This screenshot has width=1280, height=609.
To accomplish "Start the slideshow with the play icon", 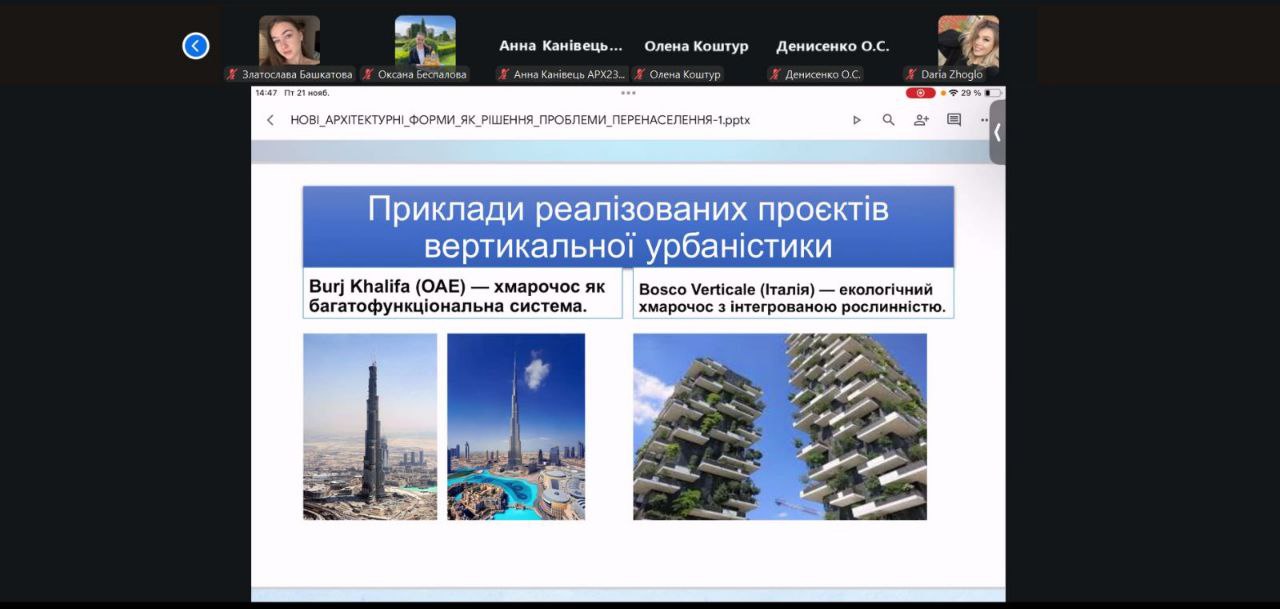I will (856, 120).
